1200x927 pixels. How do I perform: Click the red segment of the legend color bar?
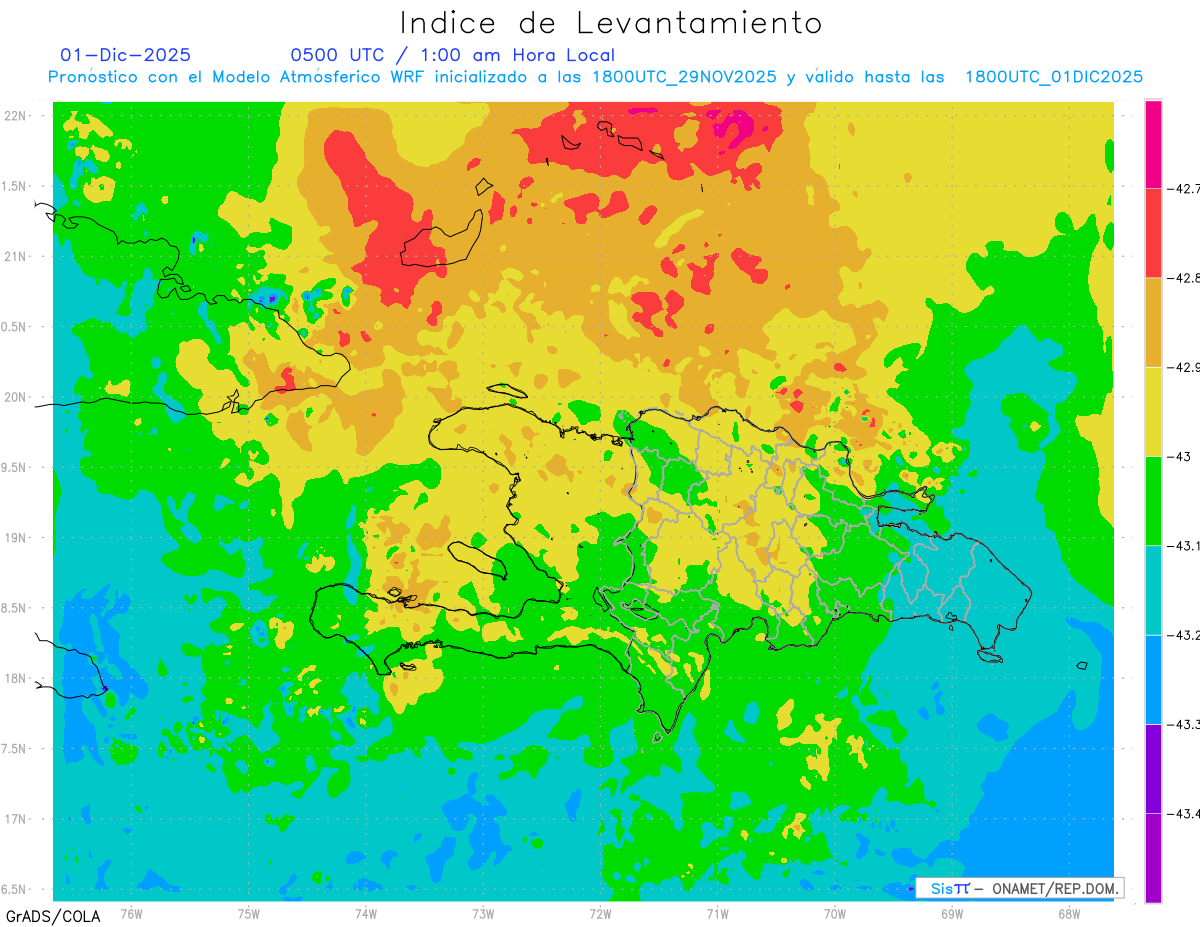point(1153,232)
